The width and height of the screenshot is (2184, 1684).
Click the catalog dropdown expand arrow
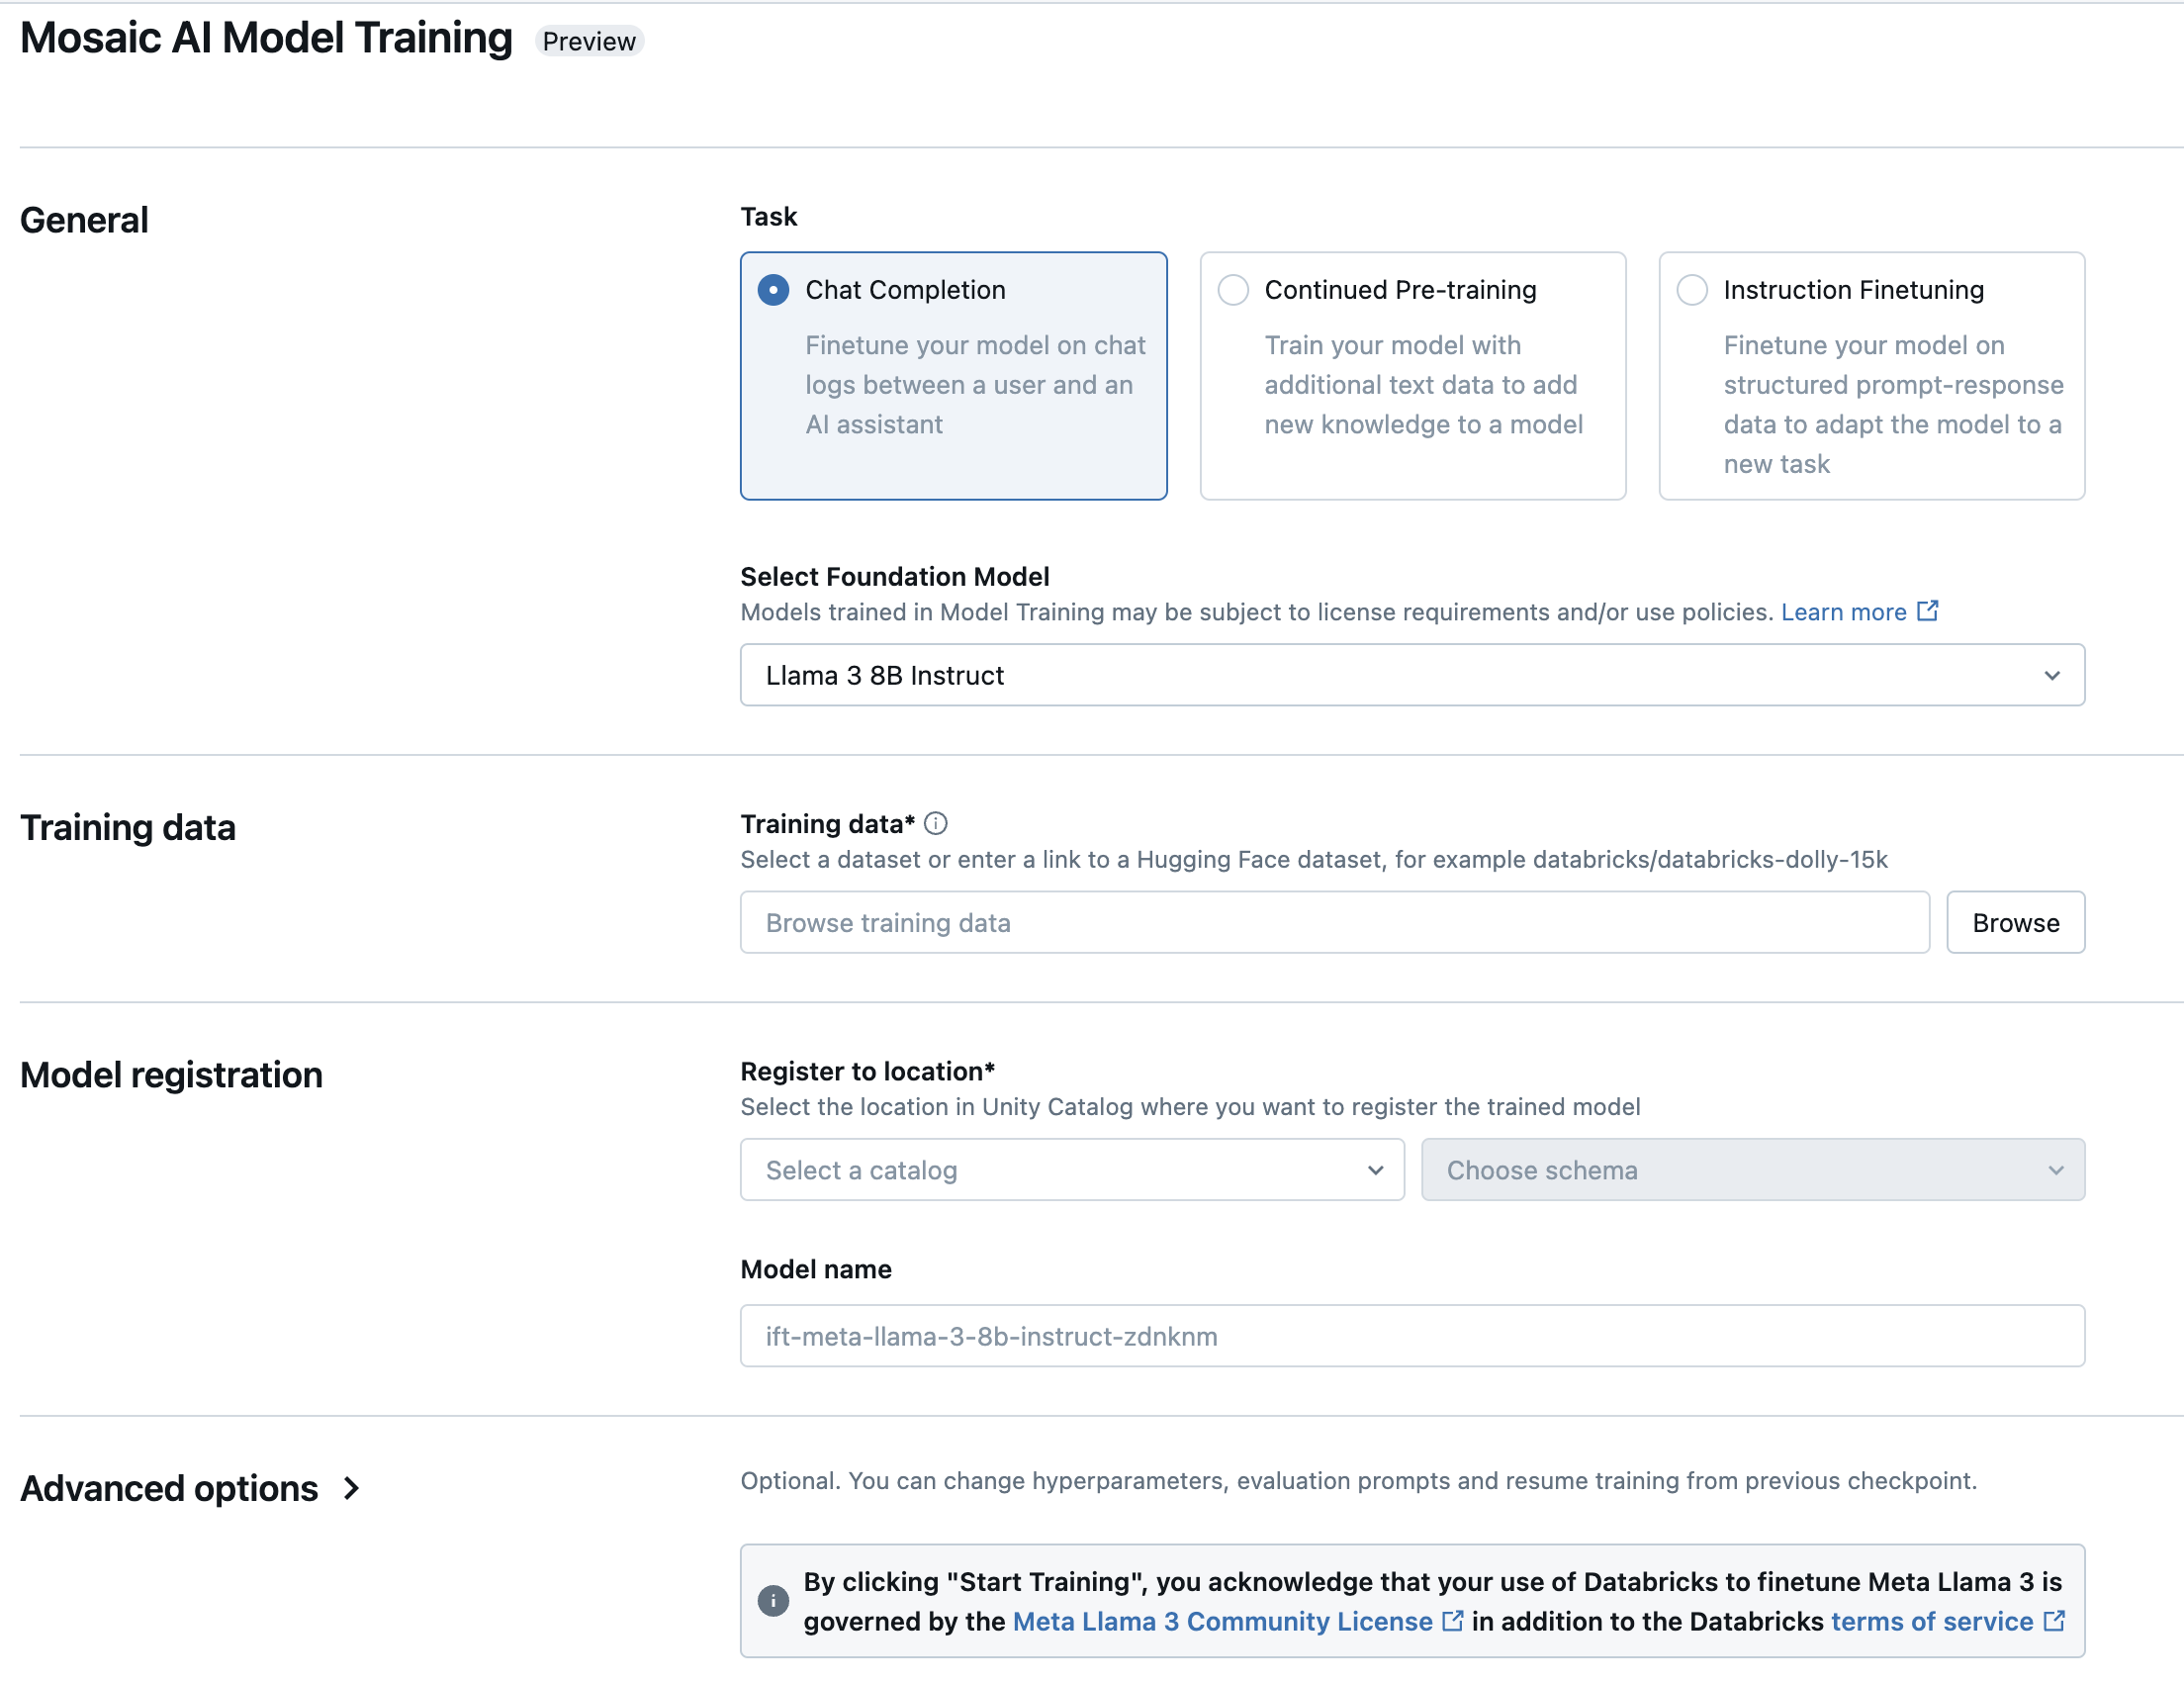click(x=1378, y=1169)
